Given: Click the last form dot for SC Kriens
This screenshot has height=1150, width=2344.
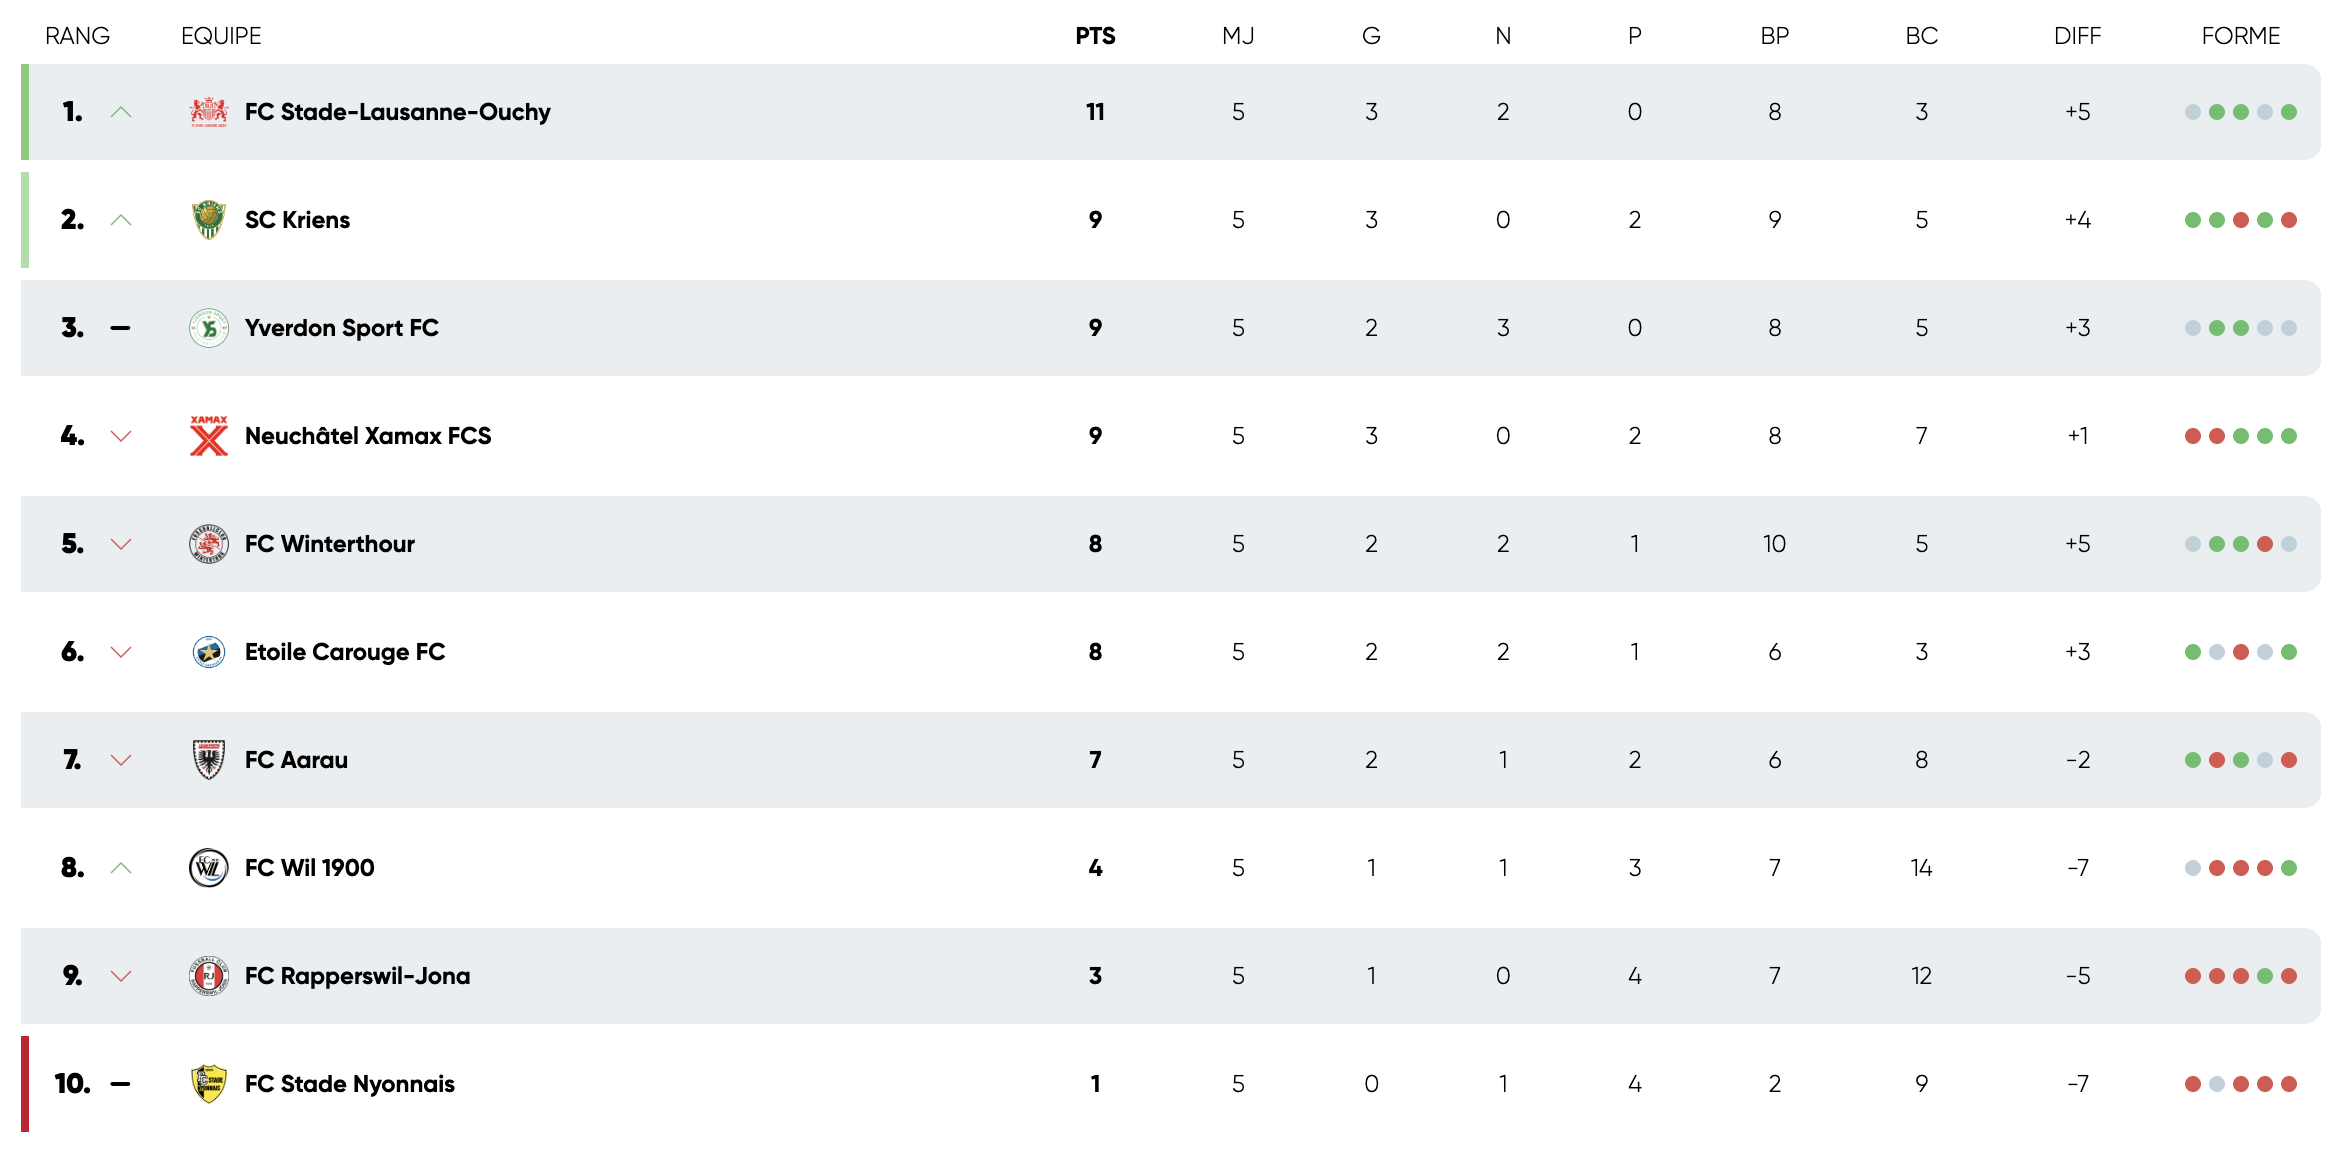Looking at the screenshot, I should 2289,220.
